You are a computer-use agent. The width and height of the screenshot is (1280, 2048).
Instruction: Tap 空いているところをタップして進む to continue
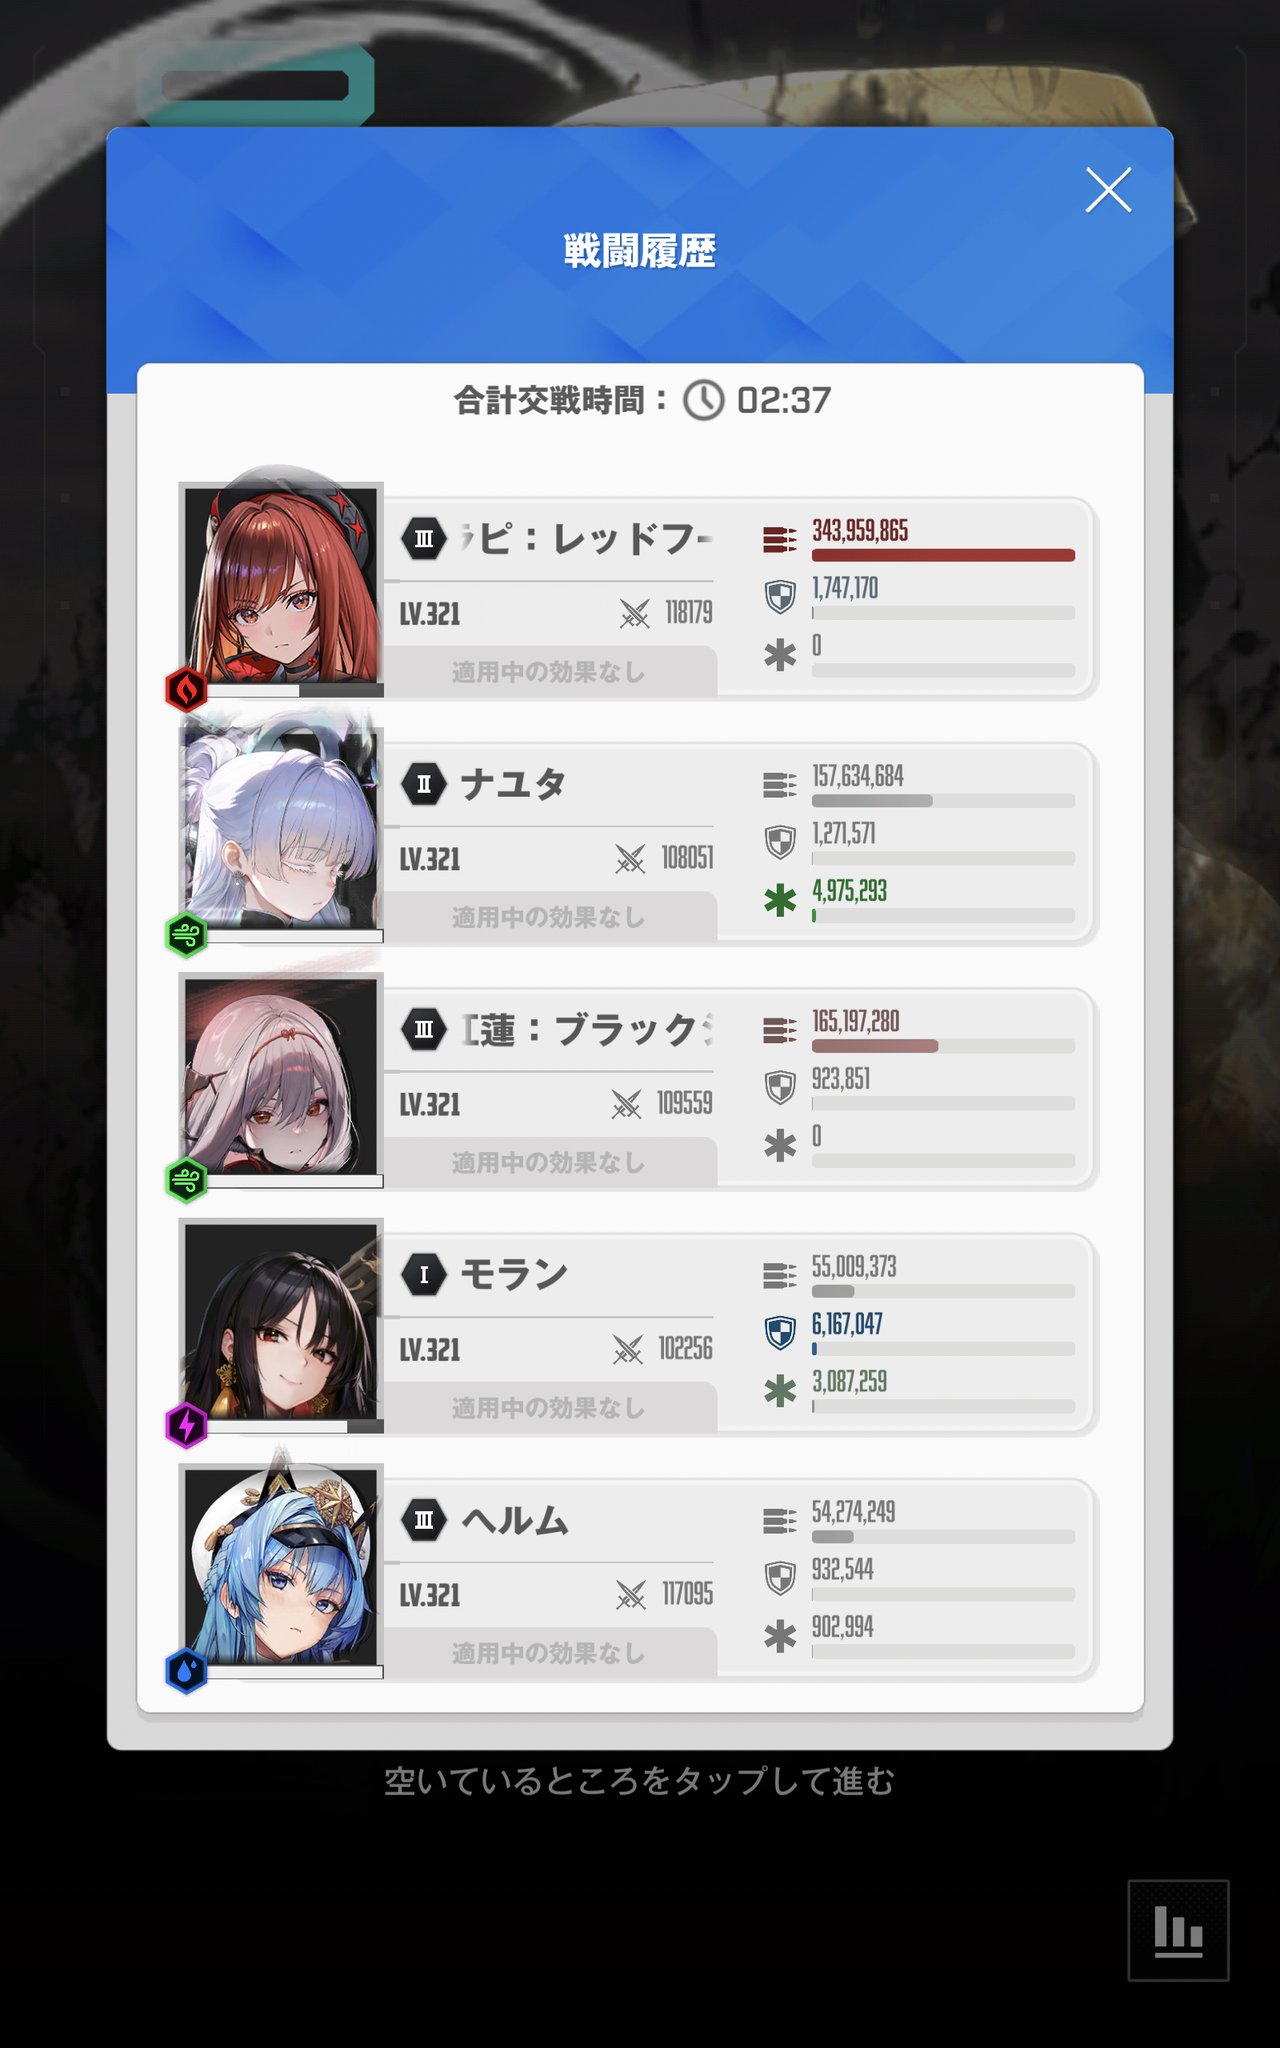pyautogui.click(x=640, y=1781)
